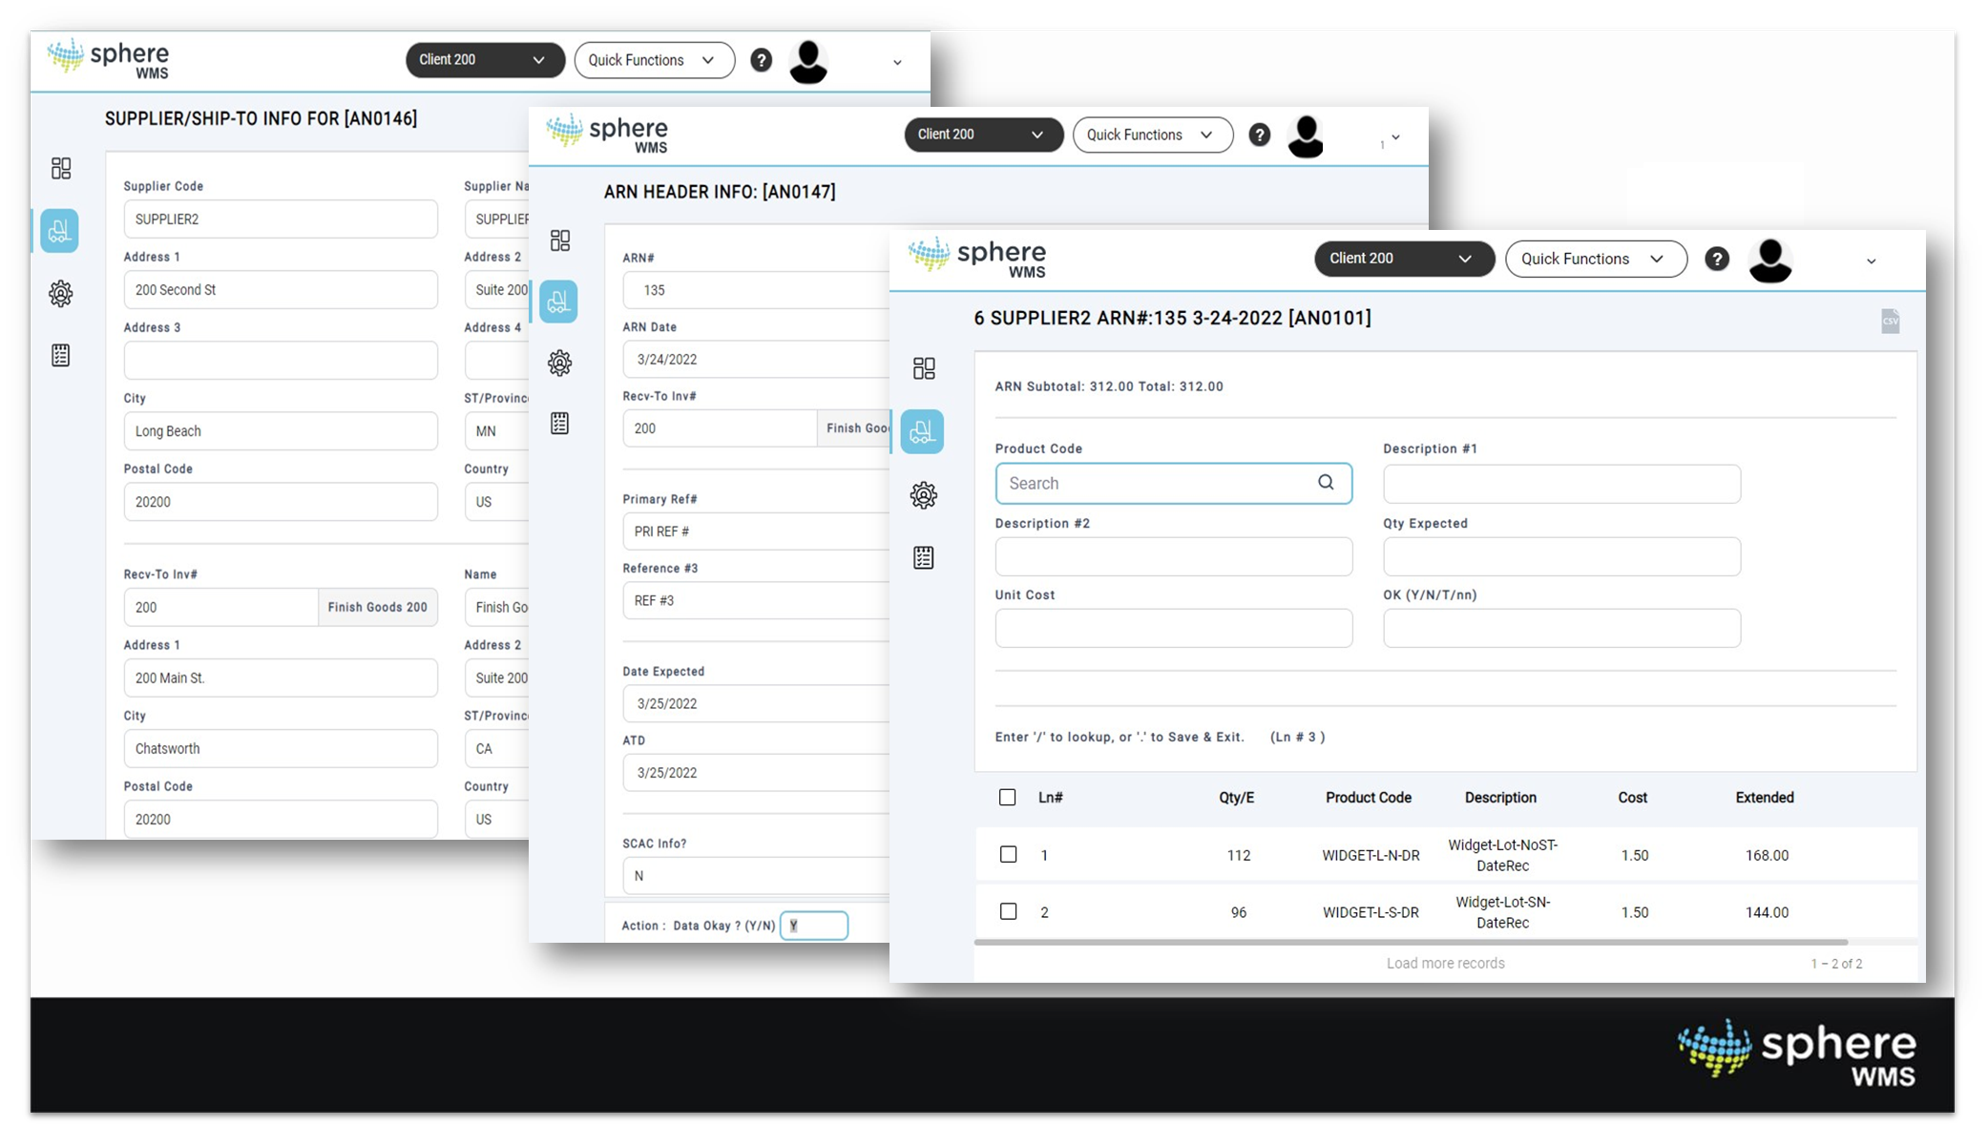Open the dashboard grid icon in the sidebar

922,368
